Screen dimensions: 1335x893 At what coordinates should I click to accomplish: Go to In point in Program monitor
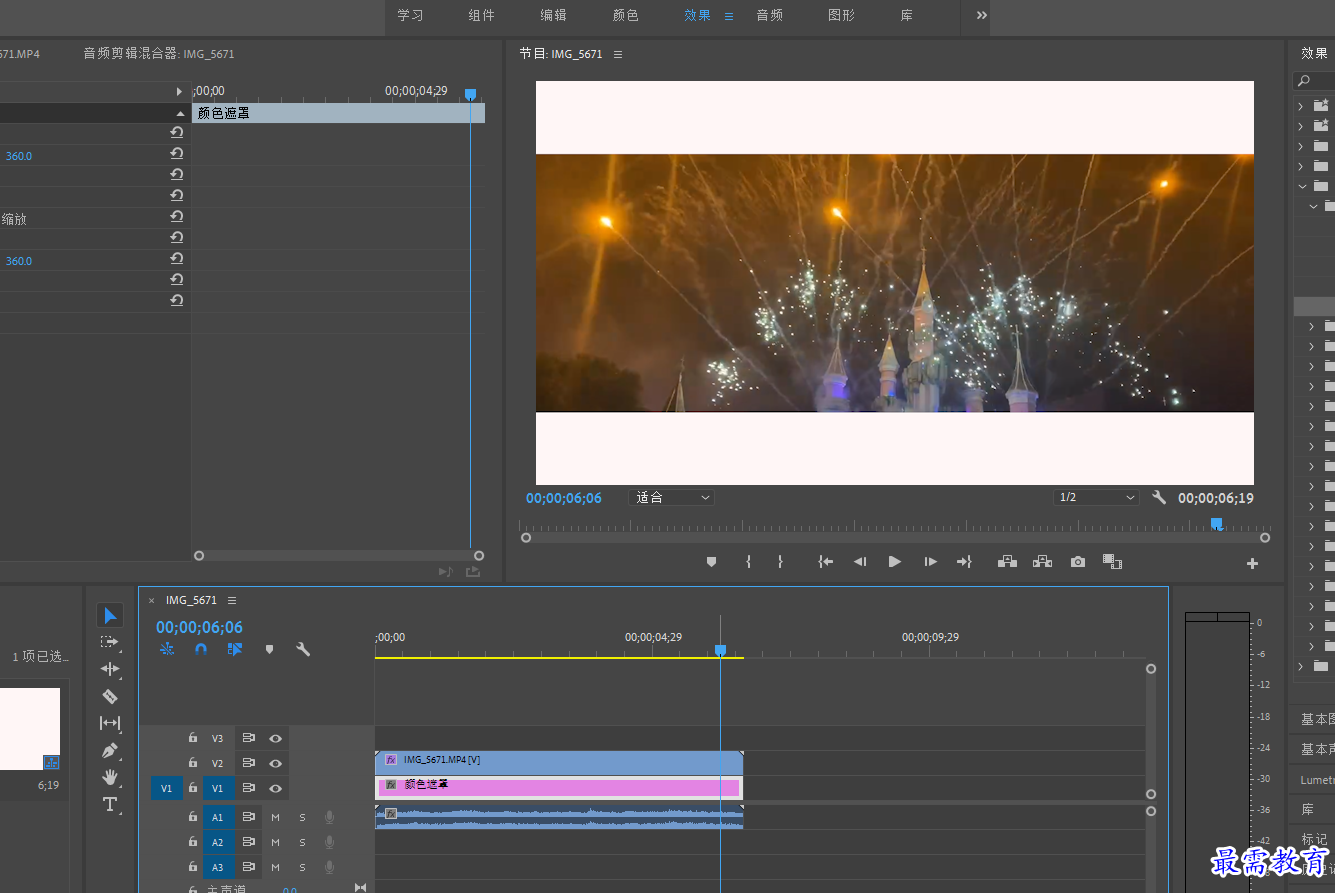coord(825,562)
